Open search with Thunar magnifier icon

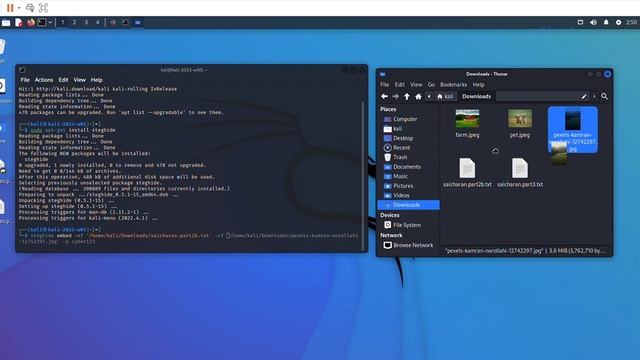pyautogui.click(x=604, y=96)
